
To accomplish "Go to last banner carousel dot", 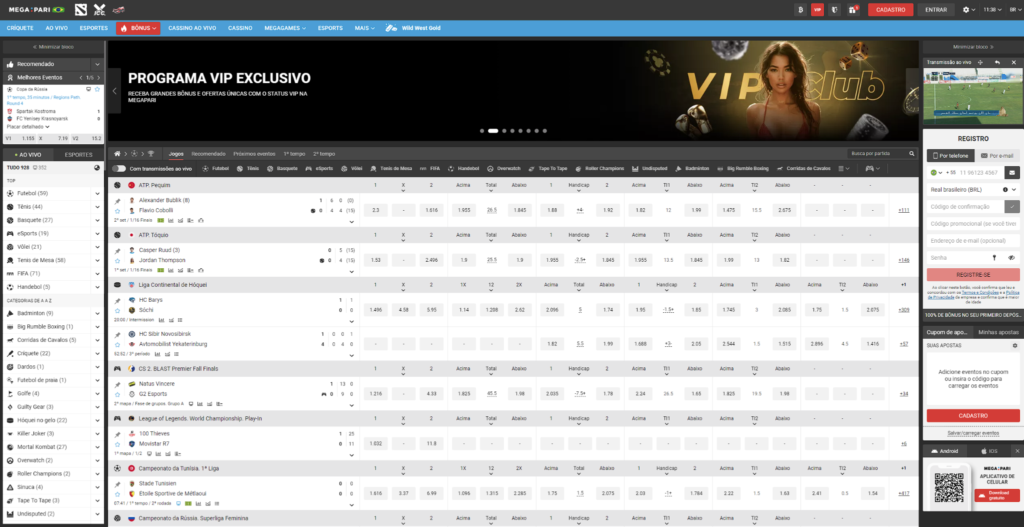I will (x=545, y=131).
